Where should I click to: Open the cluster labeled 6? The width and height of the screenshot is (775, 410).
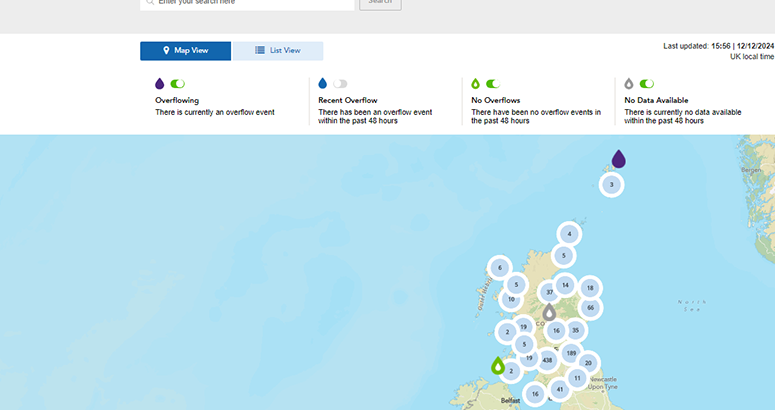click(499, 267)
